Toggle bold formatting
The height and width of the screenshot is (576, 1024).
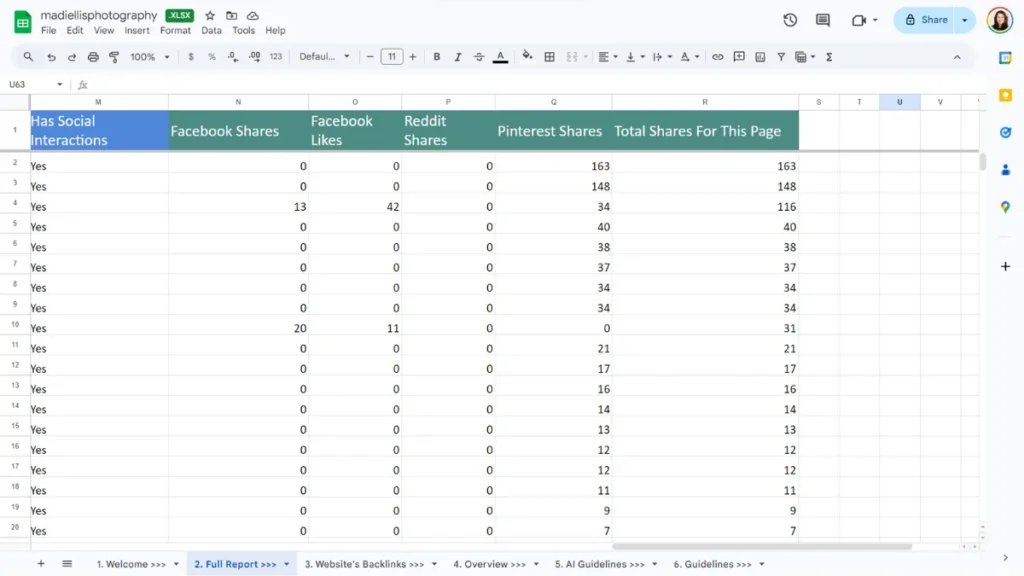(437, 57)
